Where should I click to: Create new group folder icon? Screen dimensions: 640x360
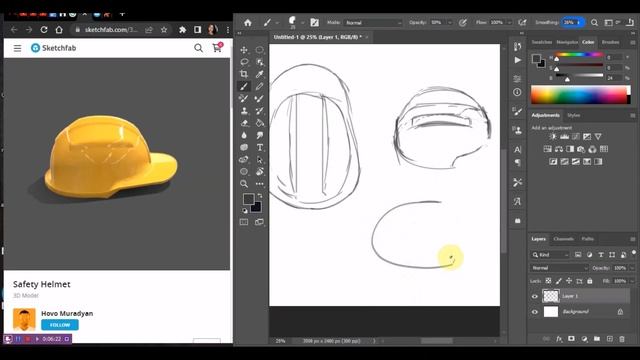point(597,339)
